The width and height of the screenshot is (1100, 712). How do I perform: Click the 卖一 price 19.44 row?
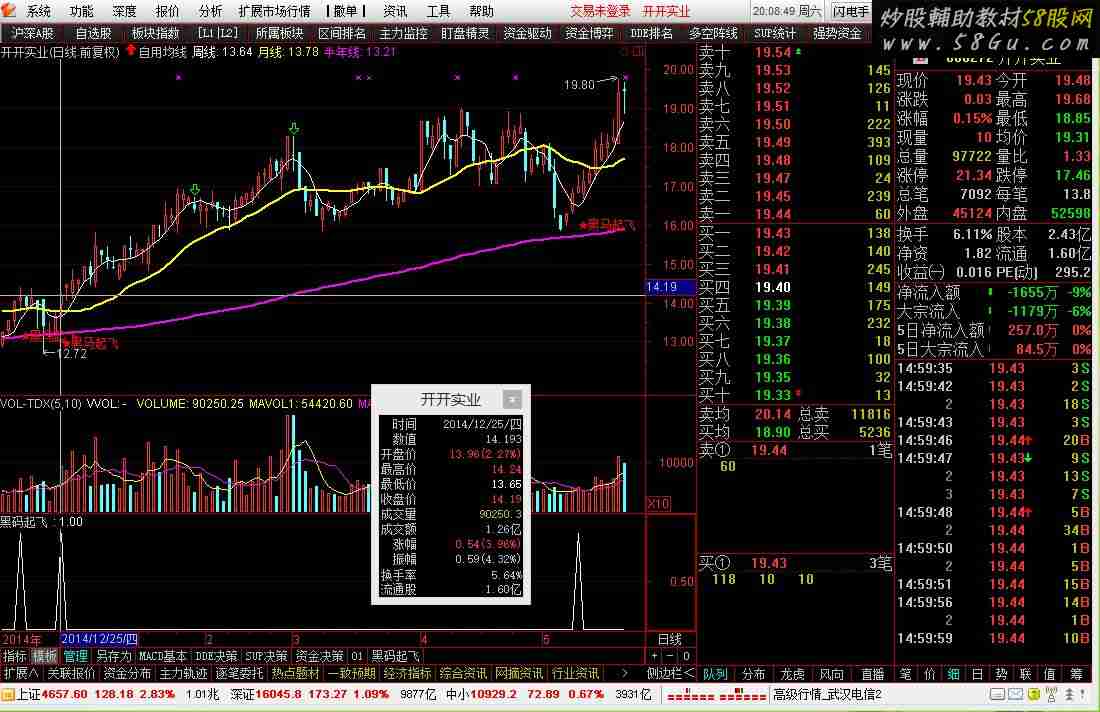coord(794,214)
